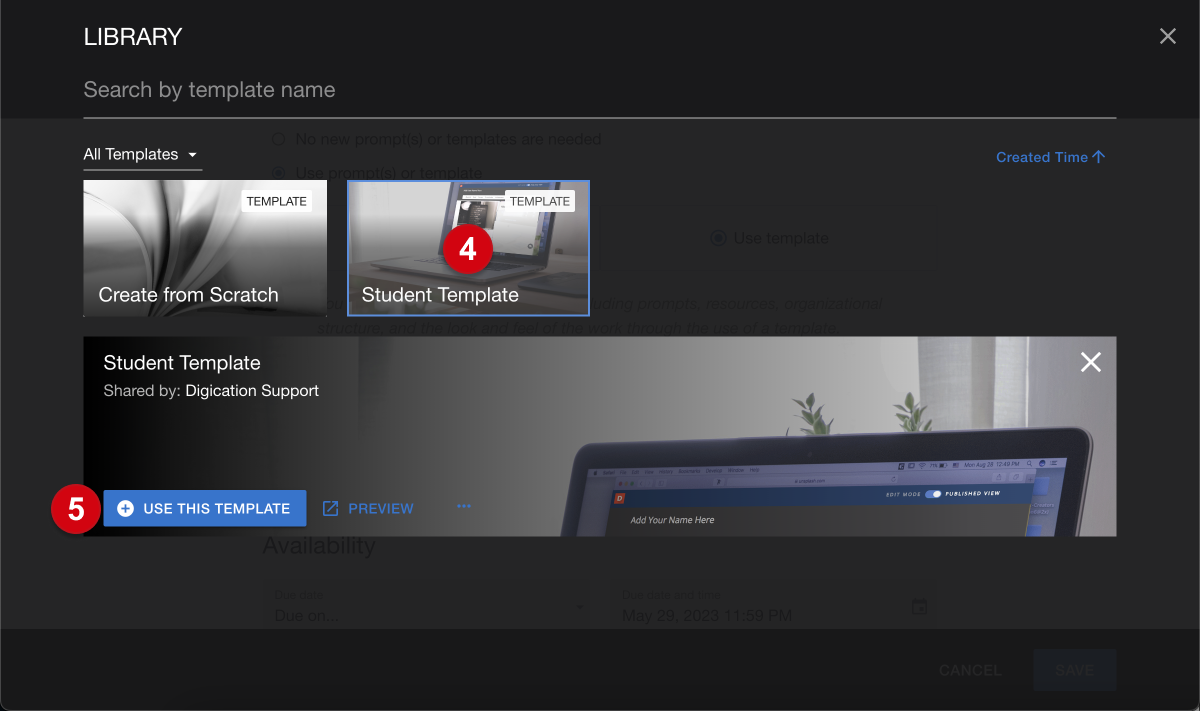The image size is (1200, 711).
Task: Click the 'Student Template' panel heading text
Action: click(182, 363)
